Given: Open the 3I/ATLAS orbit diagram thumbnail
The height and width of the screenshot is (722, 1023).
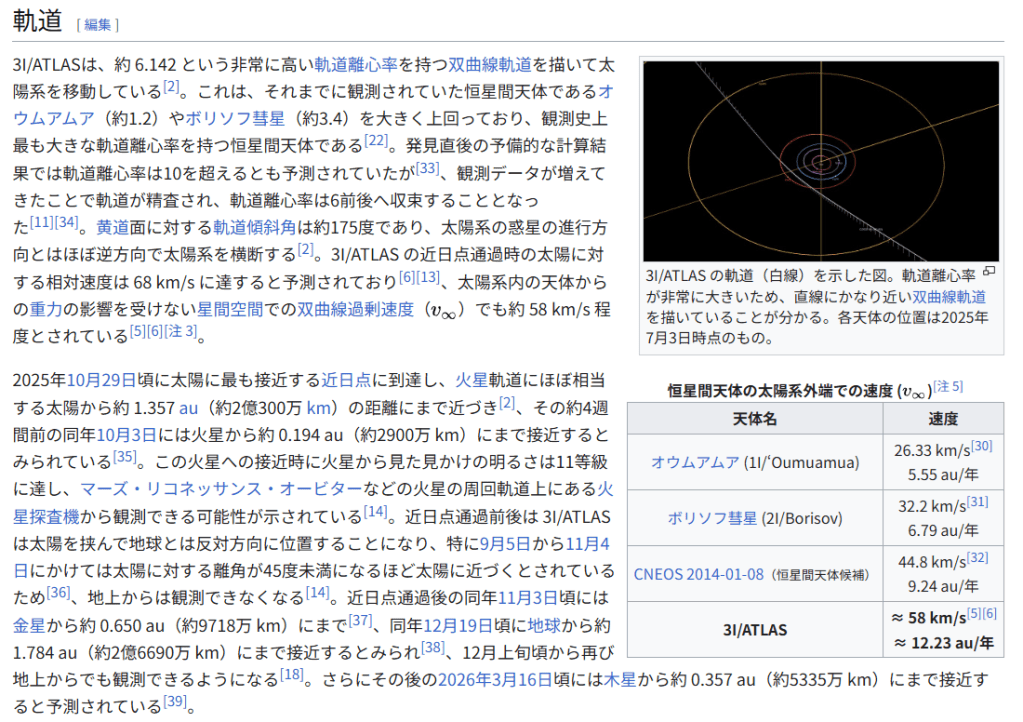Looking at the screenshot, I should coord(820,161).
